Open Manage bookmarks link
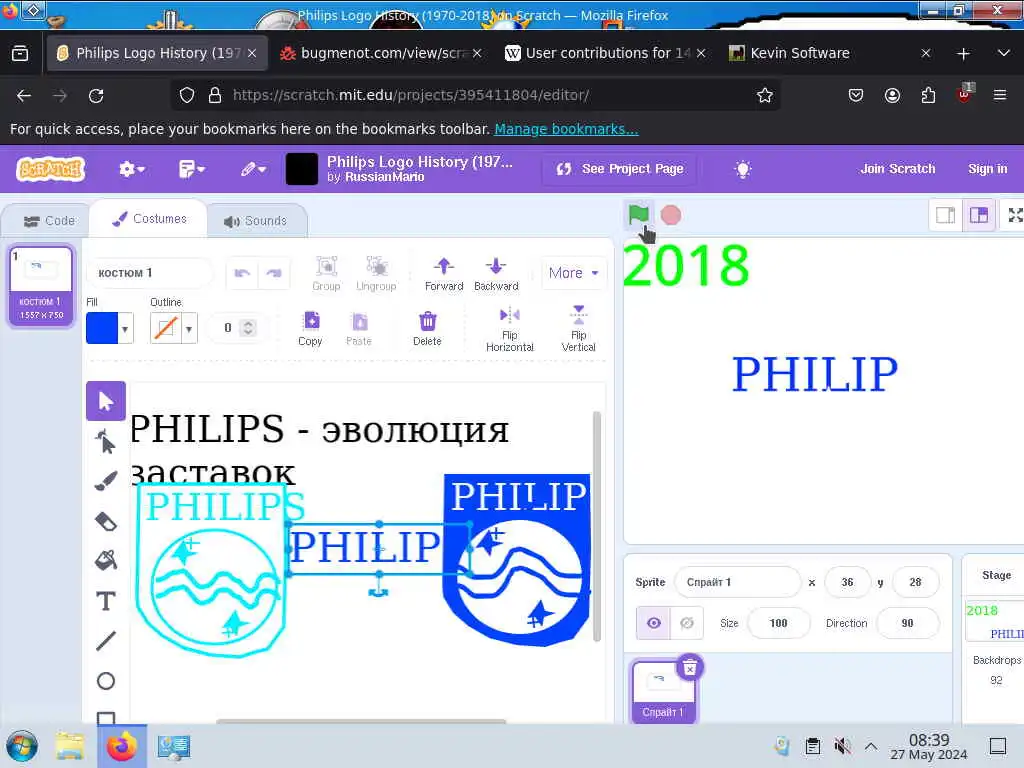This screenshot has width=1024, height=768. click(x=566, y=129)
